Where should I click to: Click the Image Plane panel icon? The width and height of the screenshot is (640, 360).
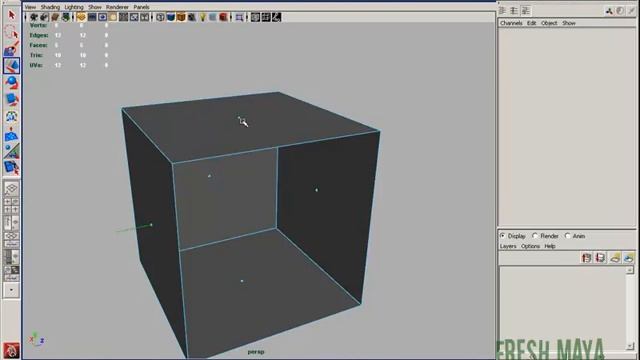coord(66,17)
